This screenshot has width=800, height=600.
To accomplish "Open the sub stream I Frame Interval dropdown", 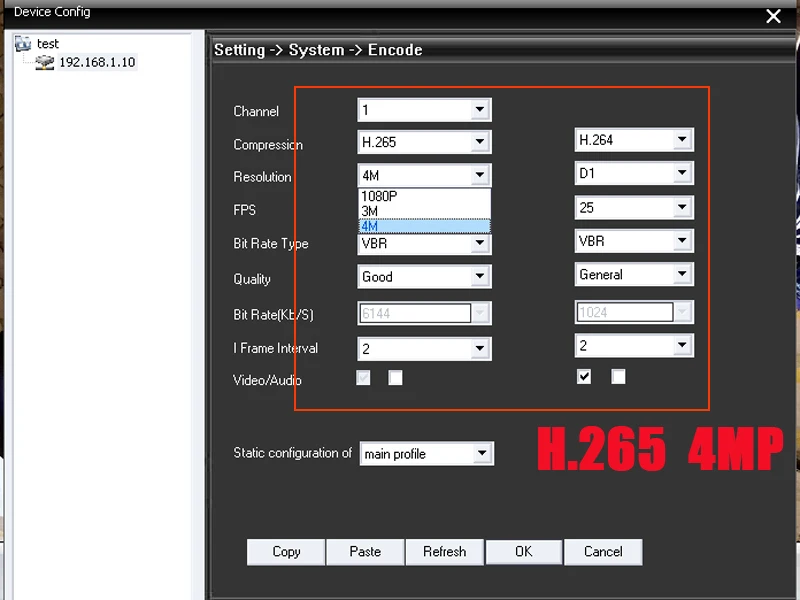I will pos(634,346).
